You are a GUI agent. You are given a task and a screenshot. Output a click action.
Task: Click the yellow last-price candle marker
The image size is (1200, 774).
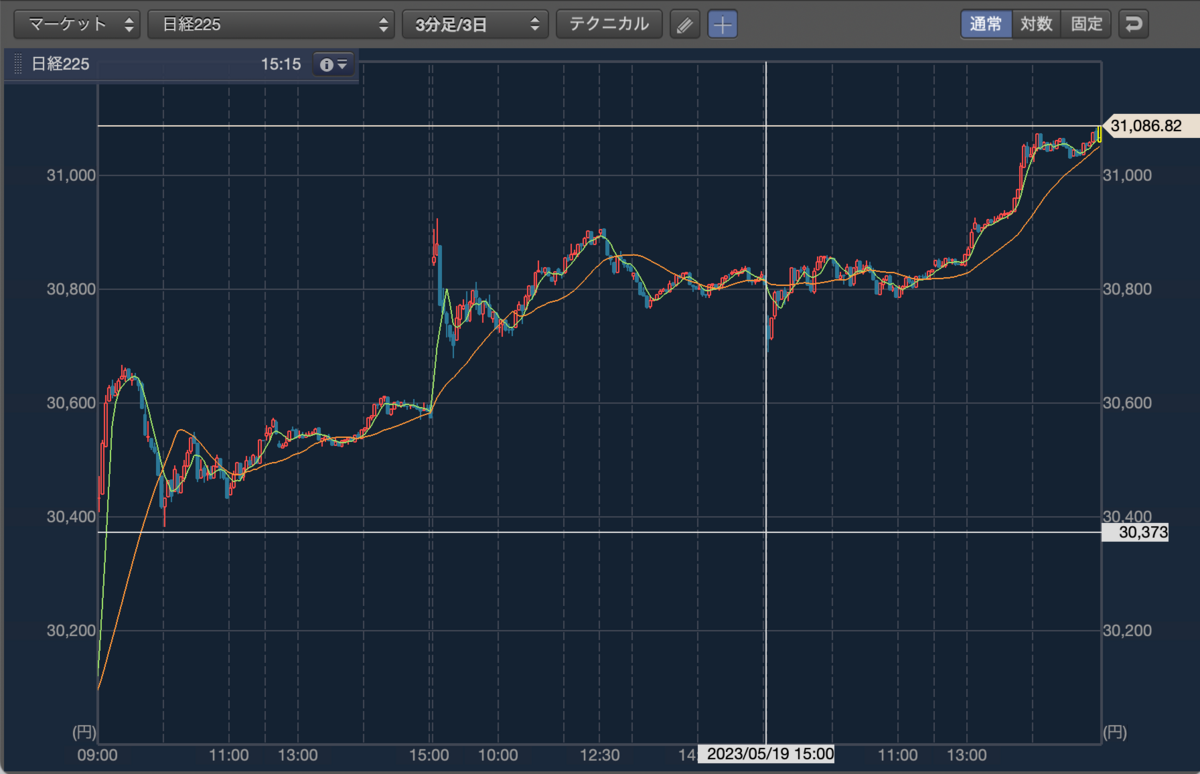[1098, 134]
